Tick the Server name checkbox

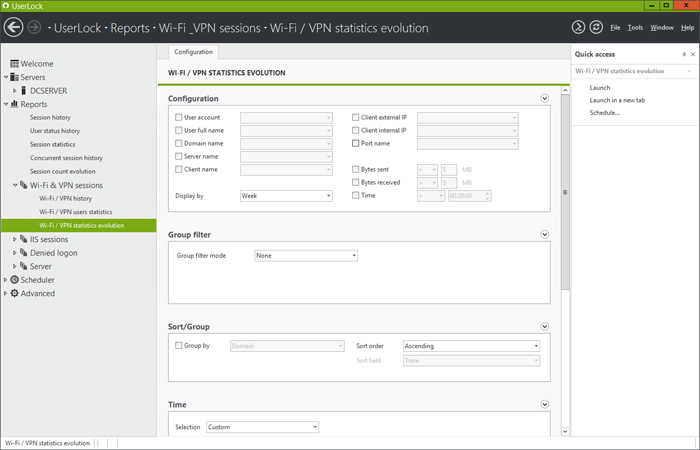tap(179, 156)
